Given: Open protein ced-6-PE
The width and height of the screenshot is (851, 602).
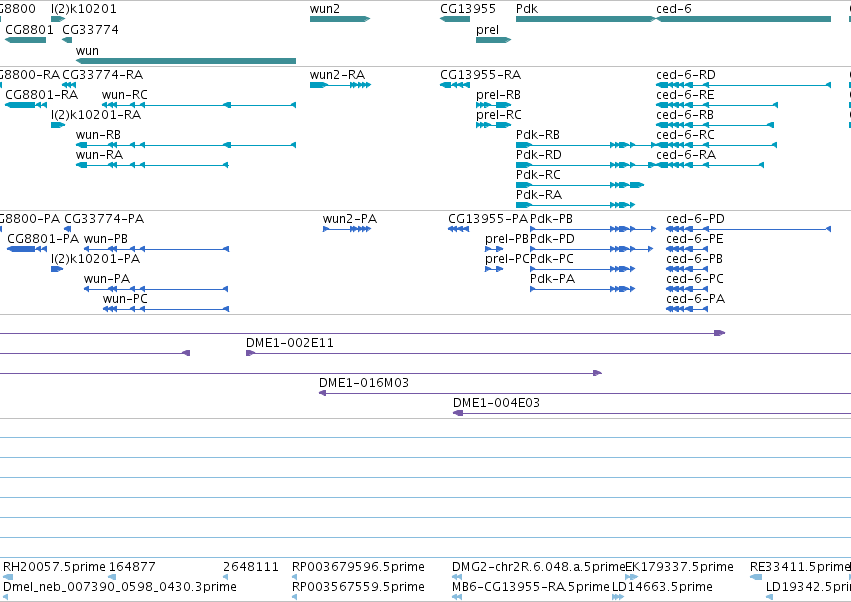Looking at the screenshot, I should pos(695,239).
